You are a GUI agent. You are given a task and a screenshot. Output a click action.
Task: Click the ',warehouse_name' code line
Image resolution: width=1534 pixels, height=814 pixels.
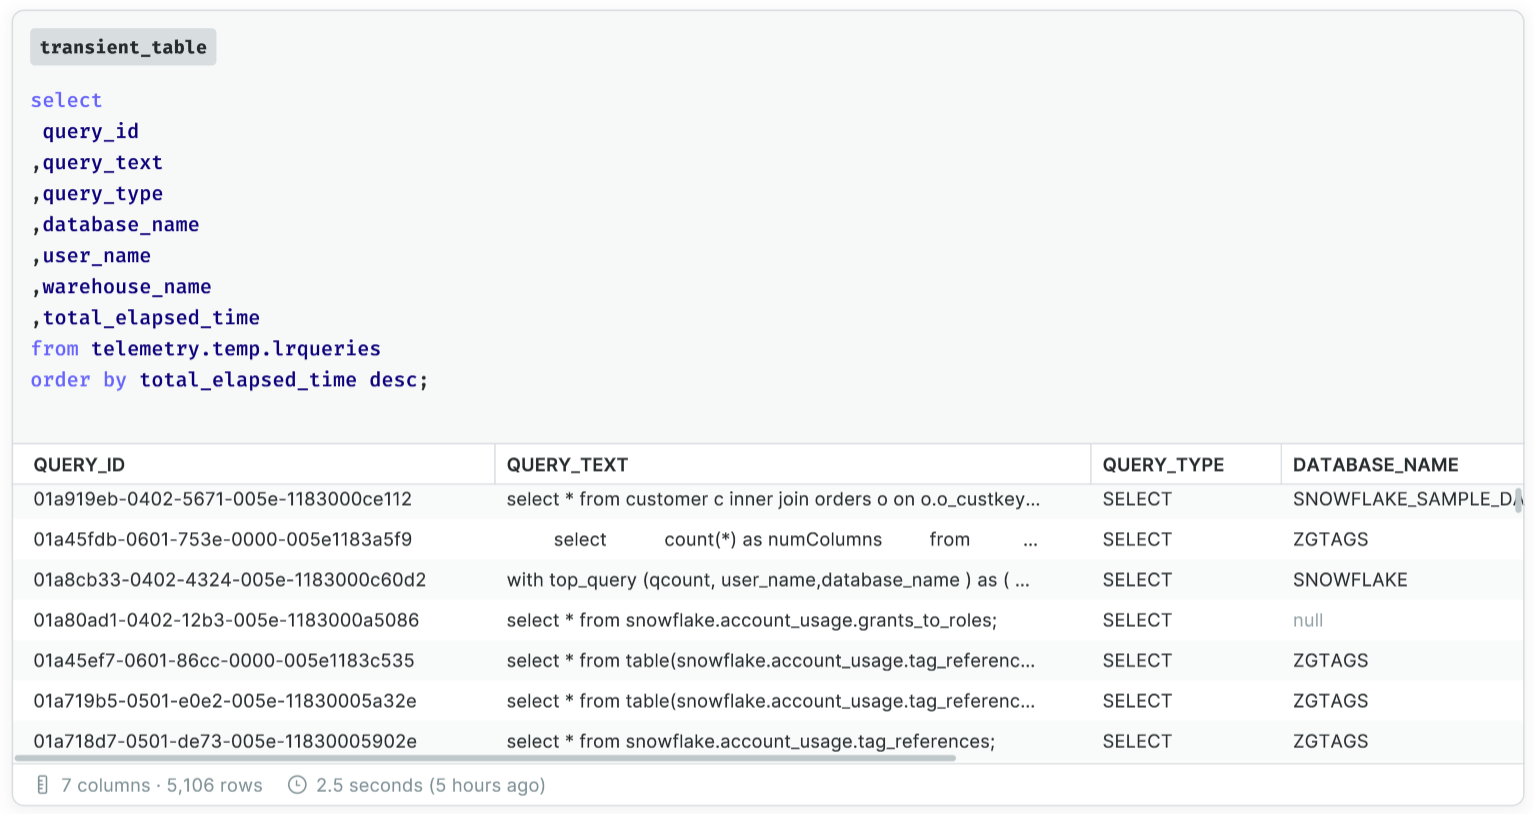click(121, 287)
